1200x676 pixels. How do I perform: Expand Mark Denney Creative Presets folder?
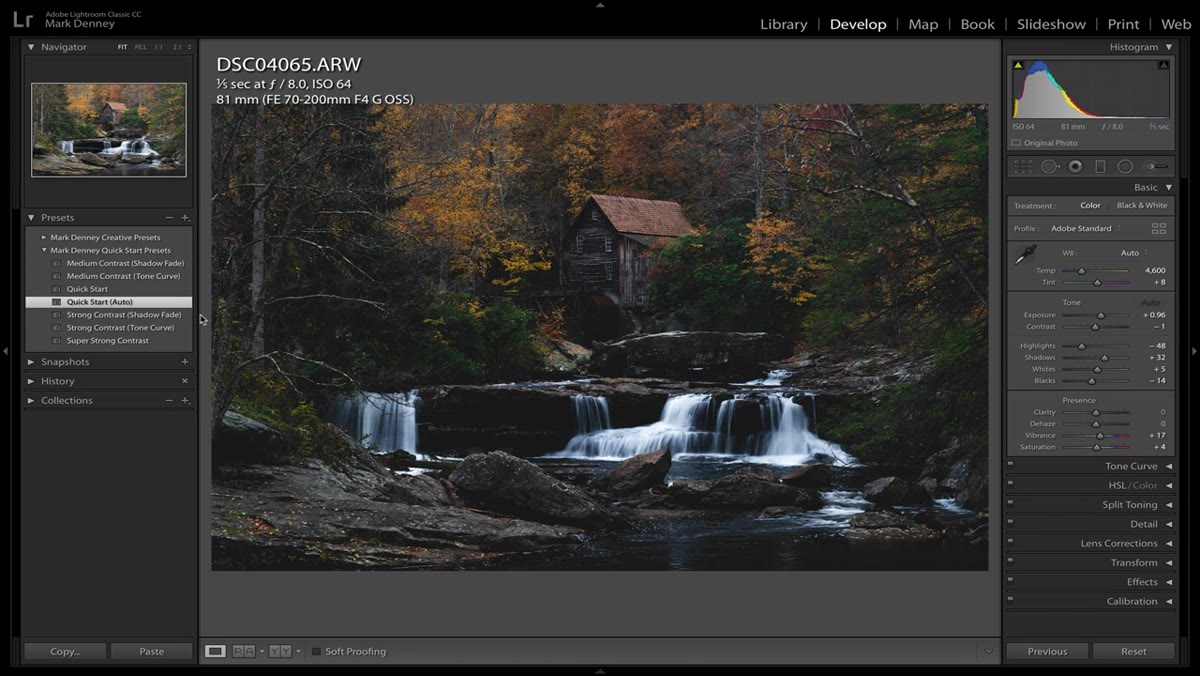[x=44, y=238]
